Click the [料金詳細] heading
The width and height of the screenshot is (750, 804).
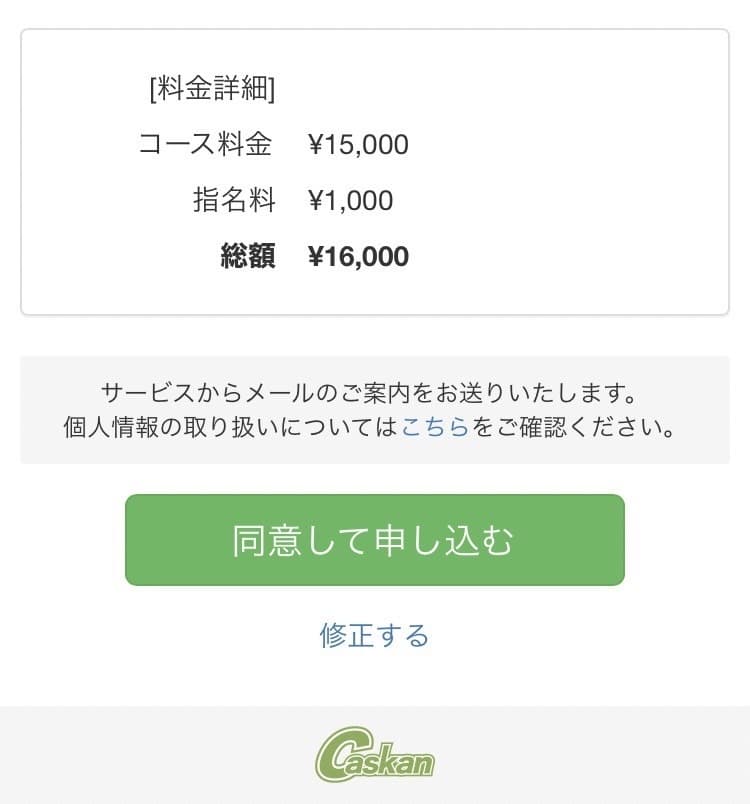coord(212,89)
